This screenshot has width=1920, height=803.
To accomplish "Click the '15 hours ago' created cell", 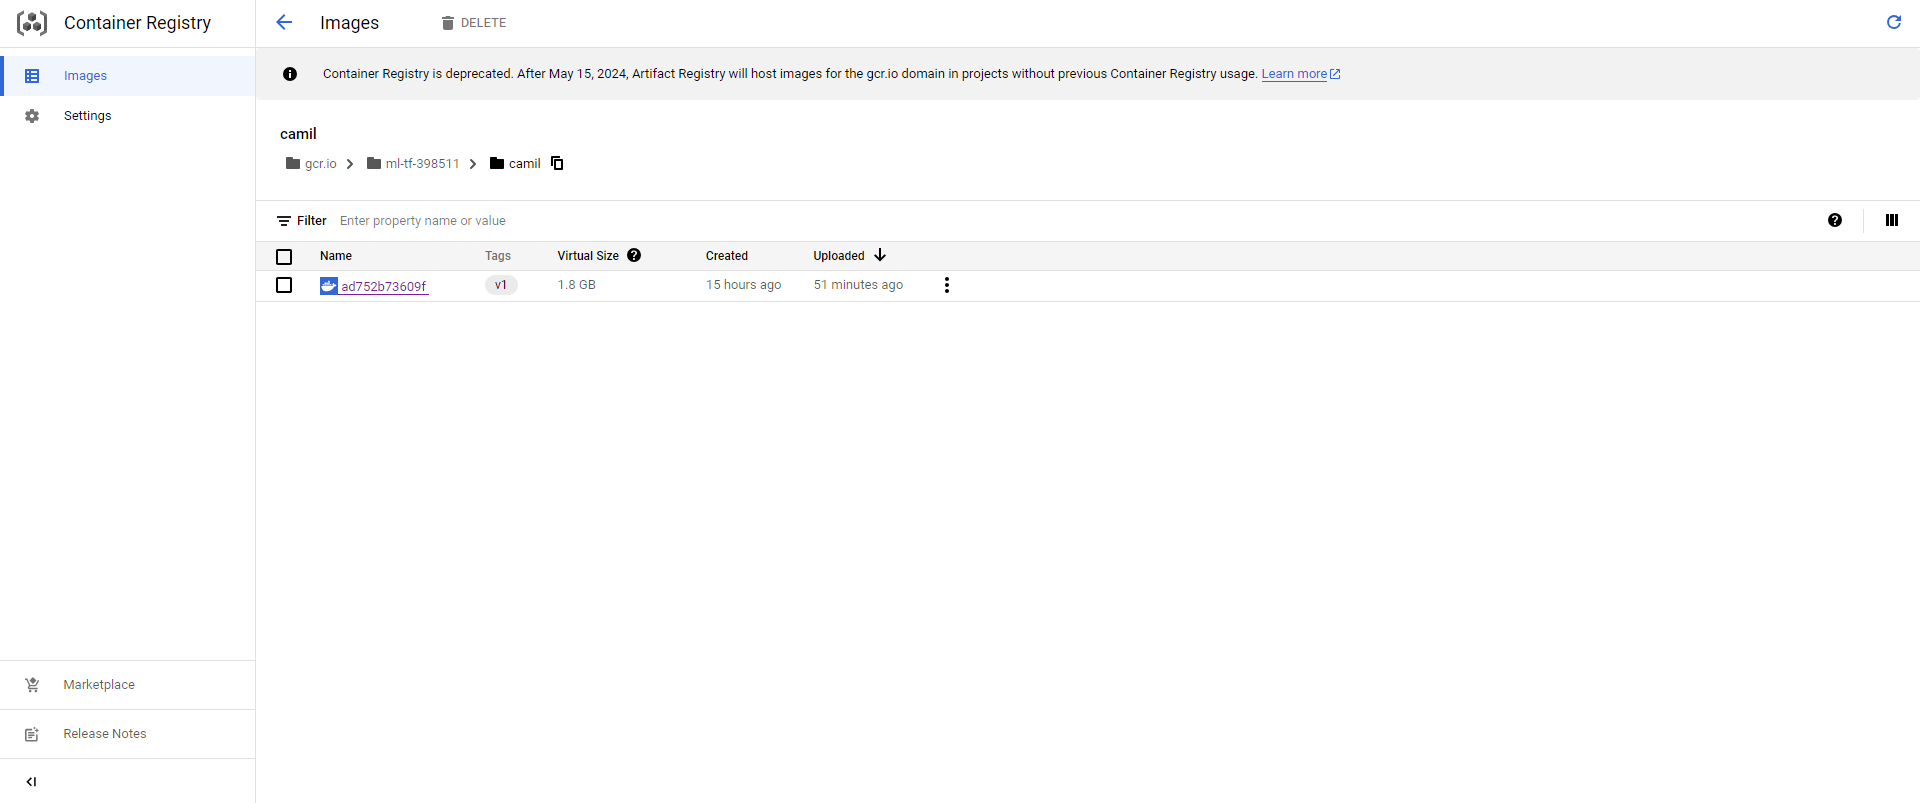I will [x=744, y=285].
